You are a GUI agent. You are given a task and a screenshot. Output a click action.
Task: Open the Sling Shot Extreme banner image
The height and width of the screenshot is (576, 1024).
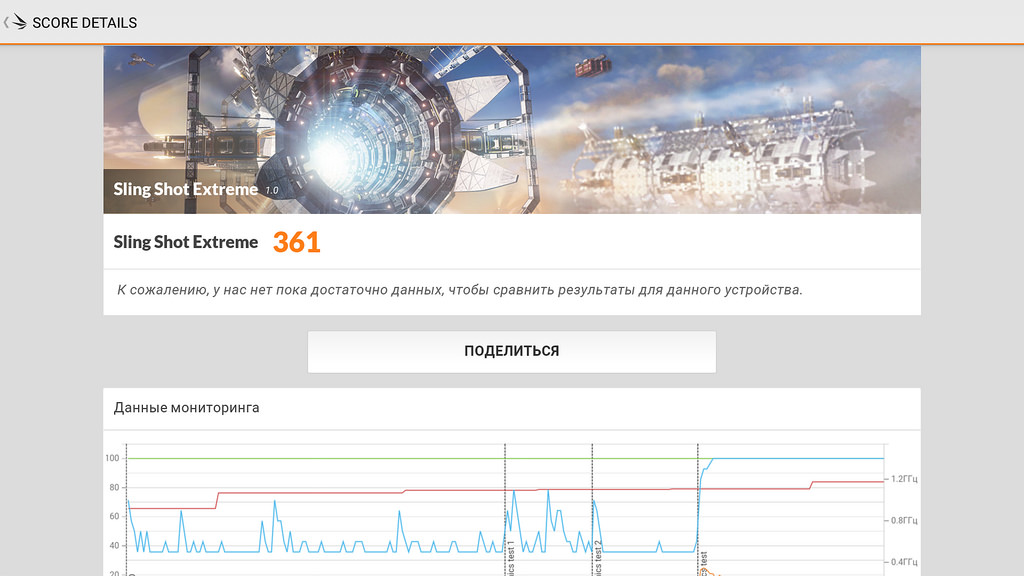[511, 129]
